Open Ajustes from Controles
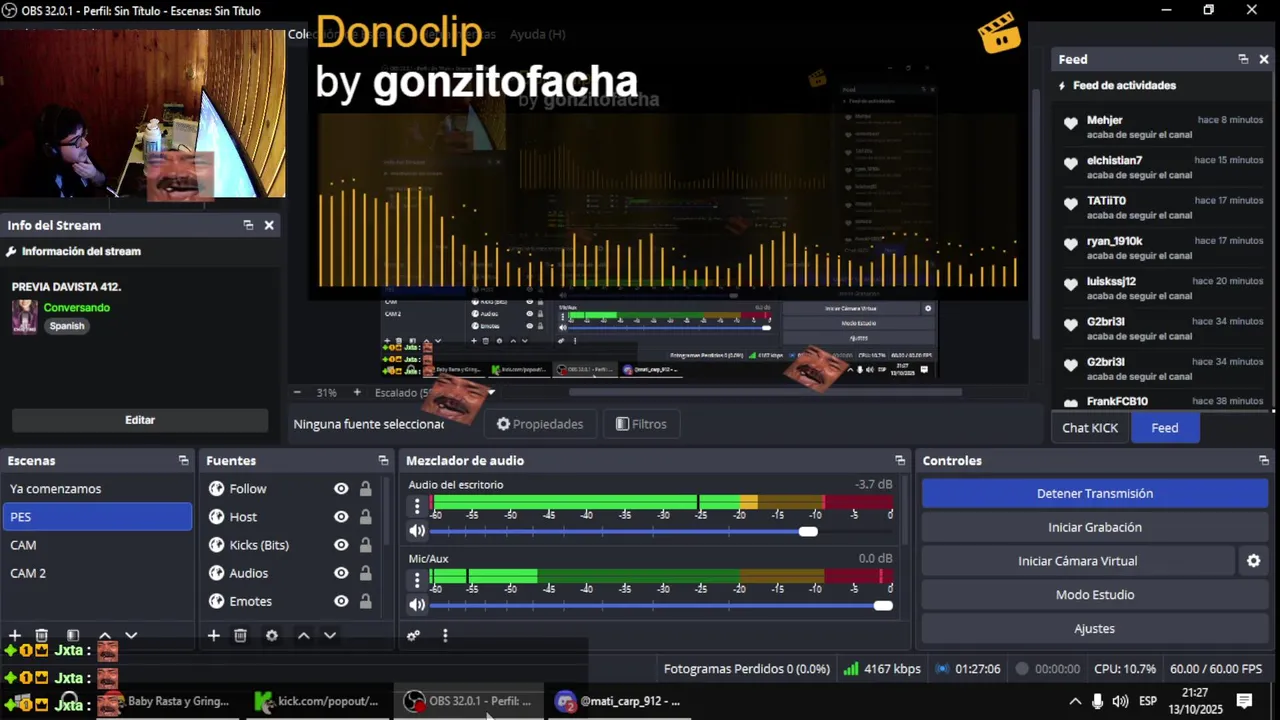Viewport: 1280px width, 720px height. 1095,628
